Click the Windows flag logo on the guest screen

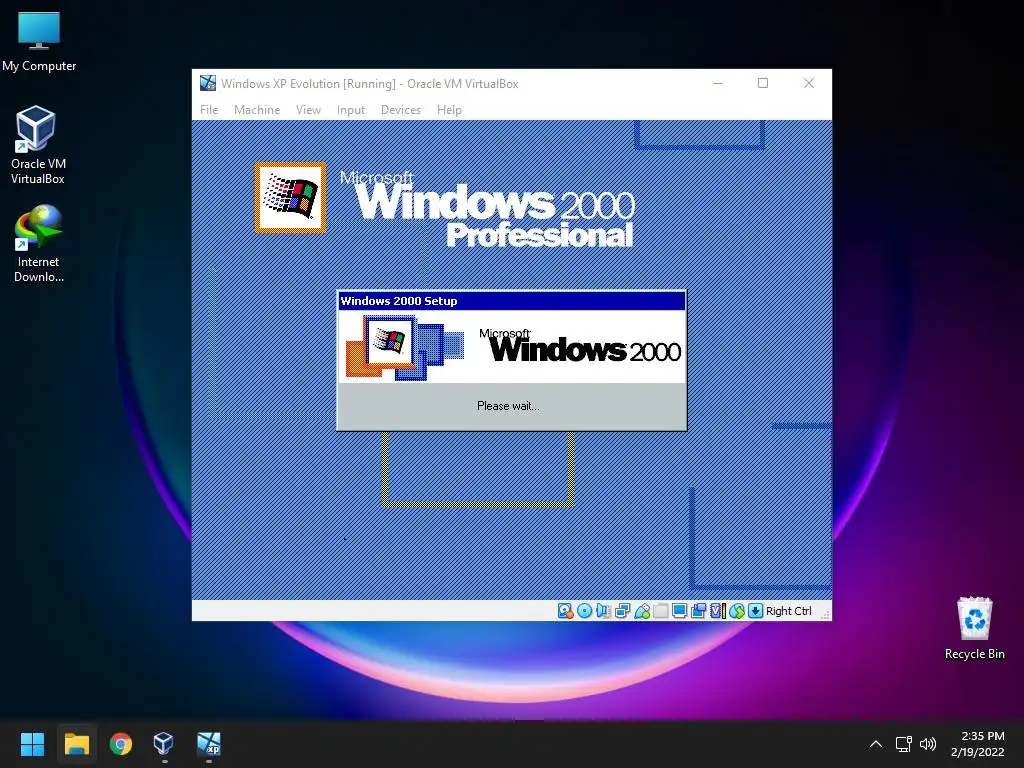coord(290,197)
